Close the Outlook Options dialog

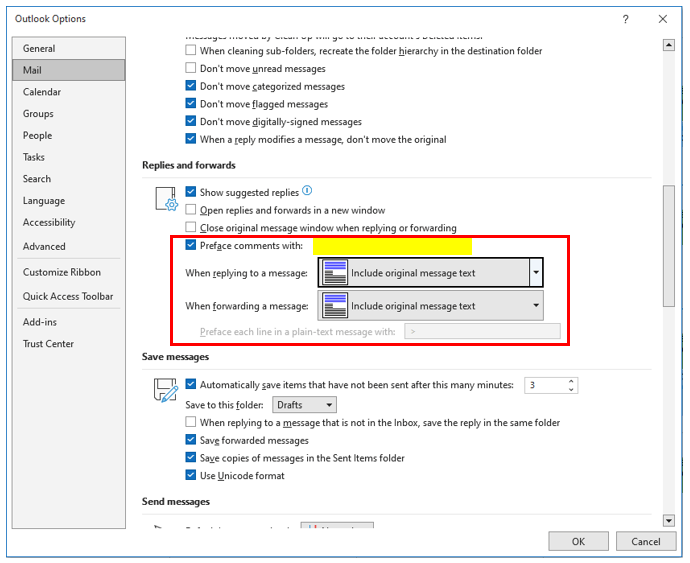point(663,19)
